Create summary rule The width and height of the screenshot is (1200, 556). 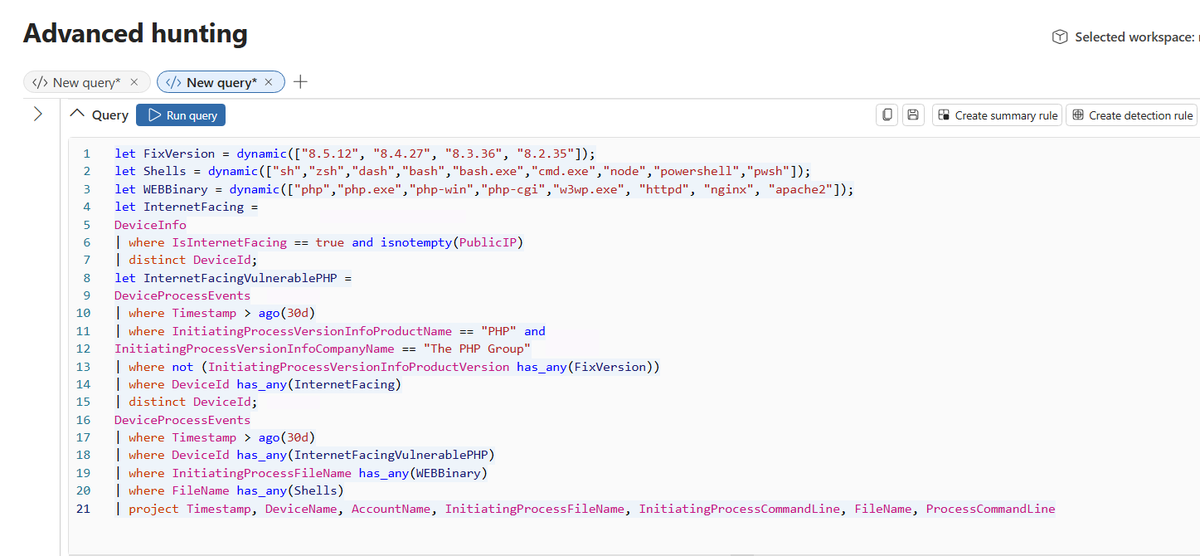point(996,115)
